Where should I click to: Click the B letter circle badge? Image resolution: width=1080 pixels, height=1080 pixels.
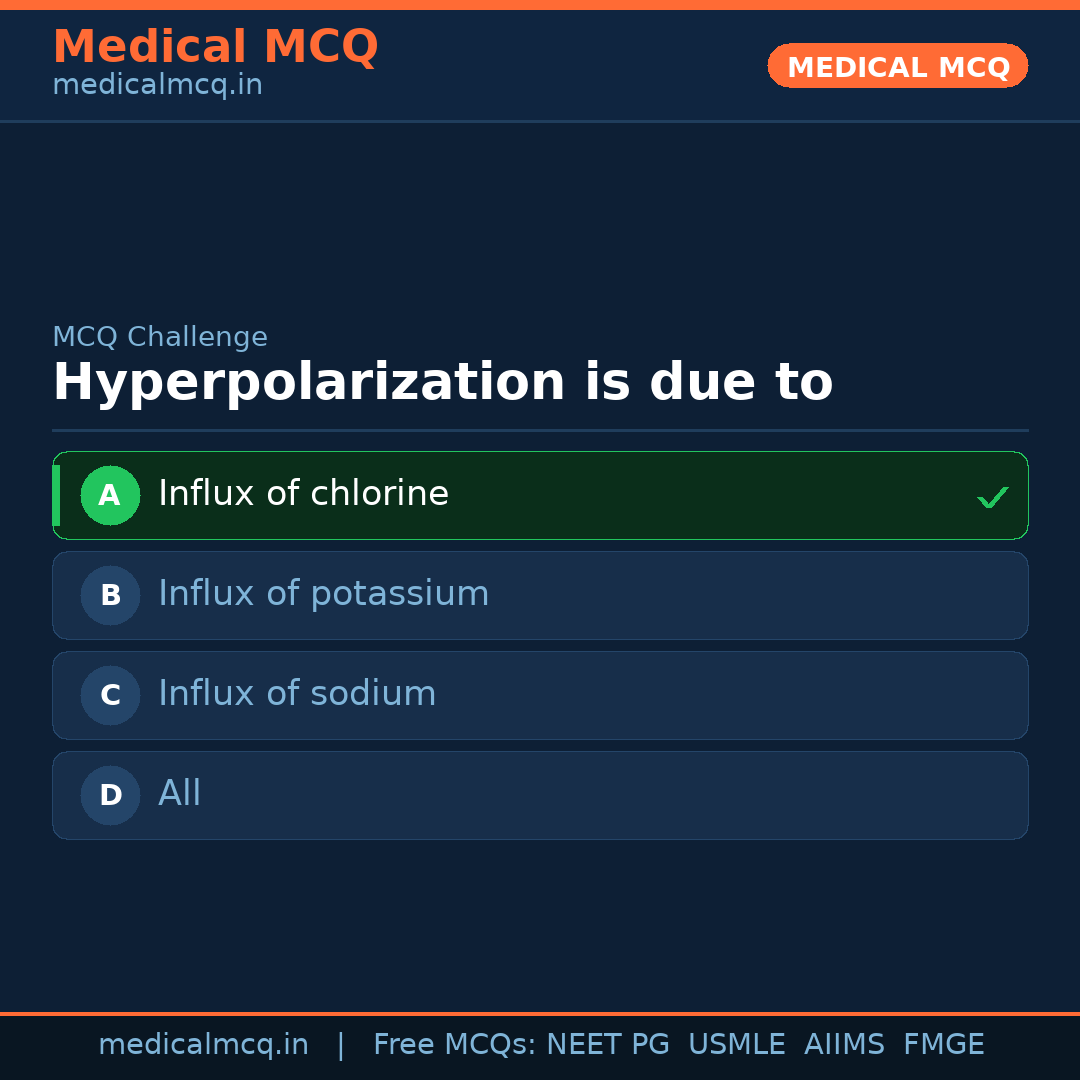110,595
